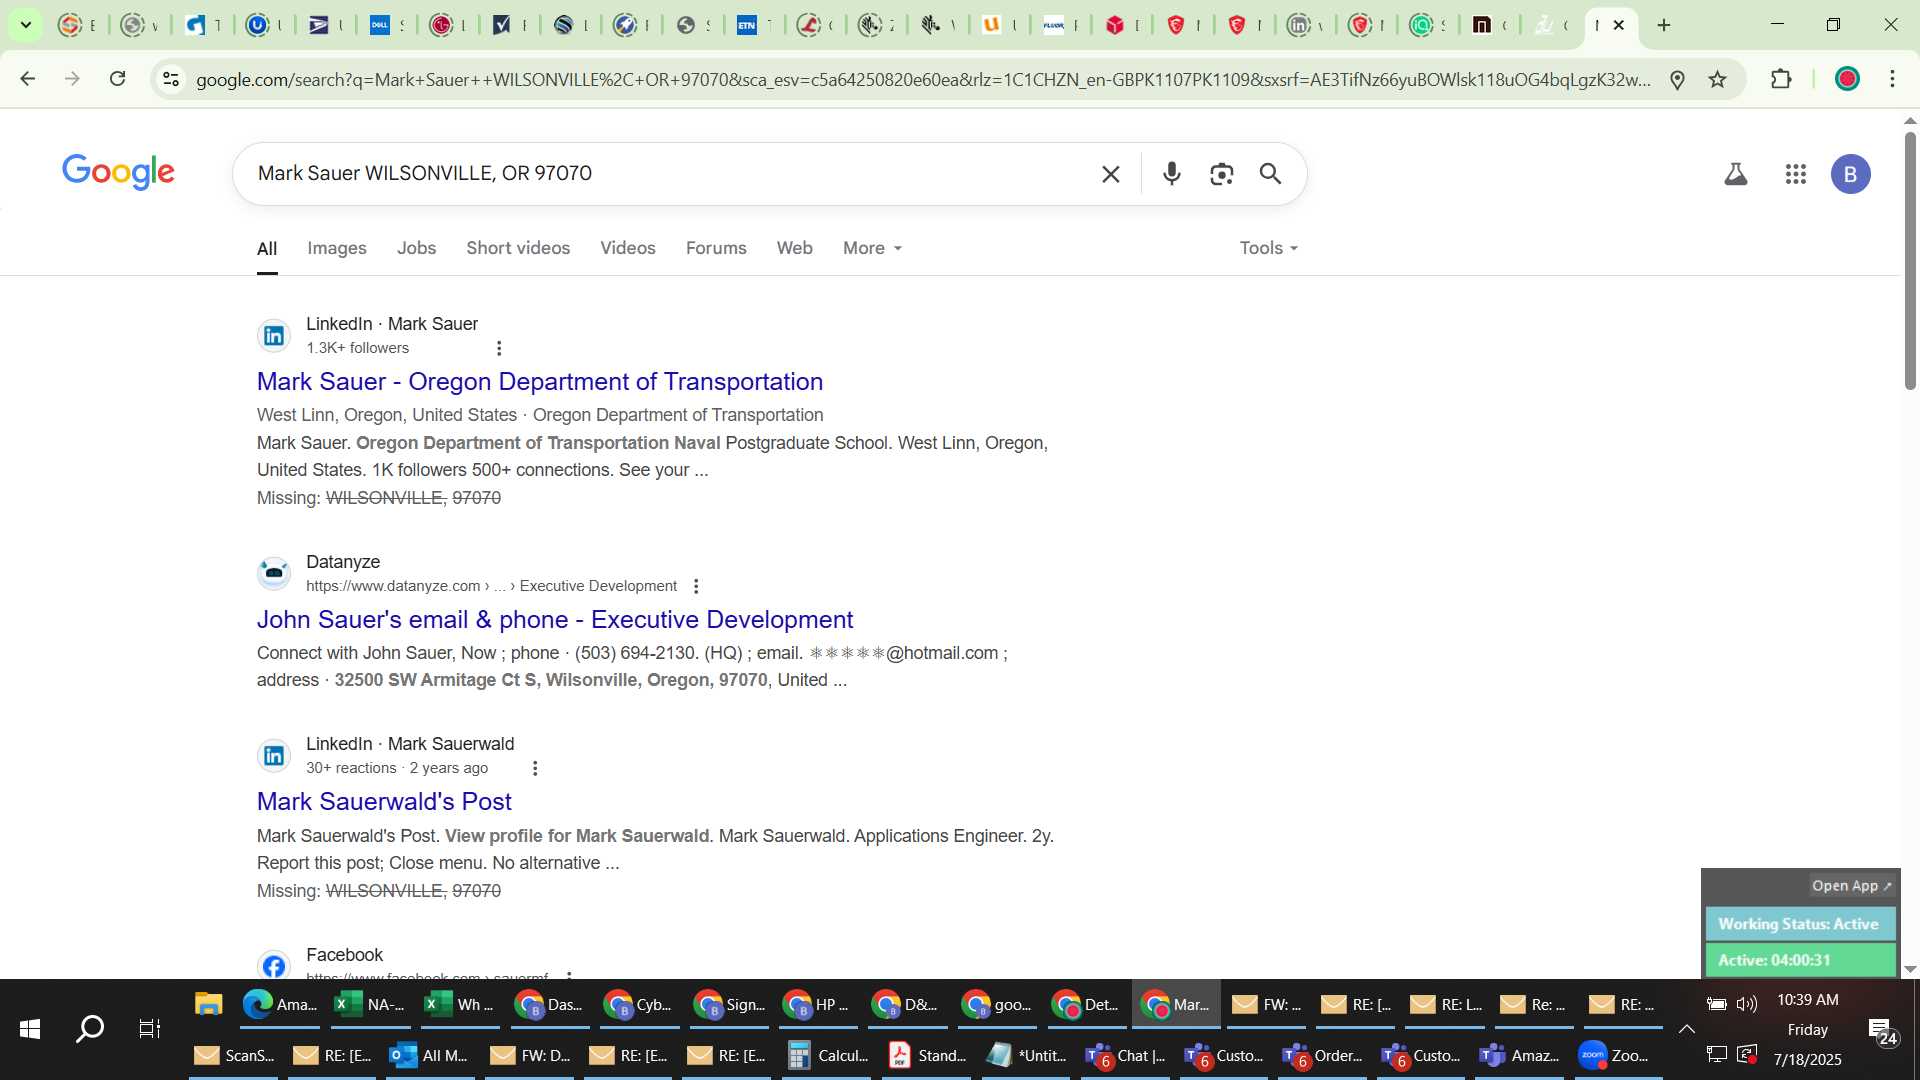Open Google Lens image search icon
The image size is (1920, 1080).
tap(1221, 174)
